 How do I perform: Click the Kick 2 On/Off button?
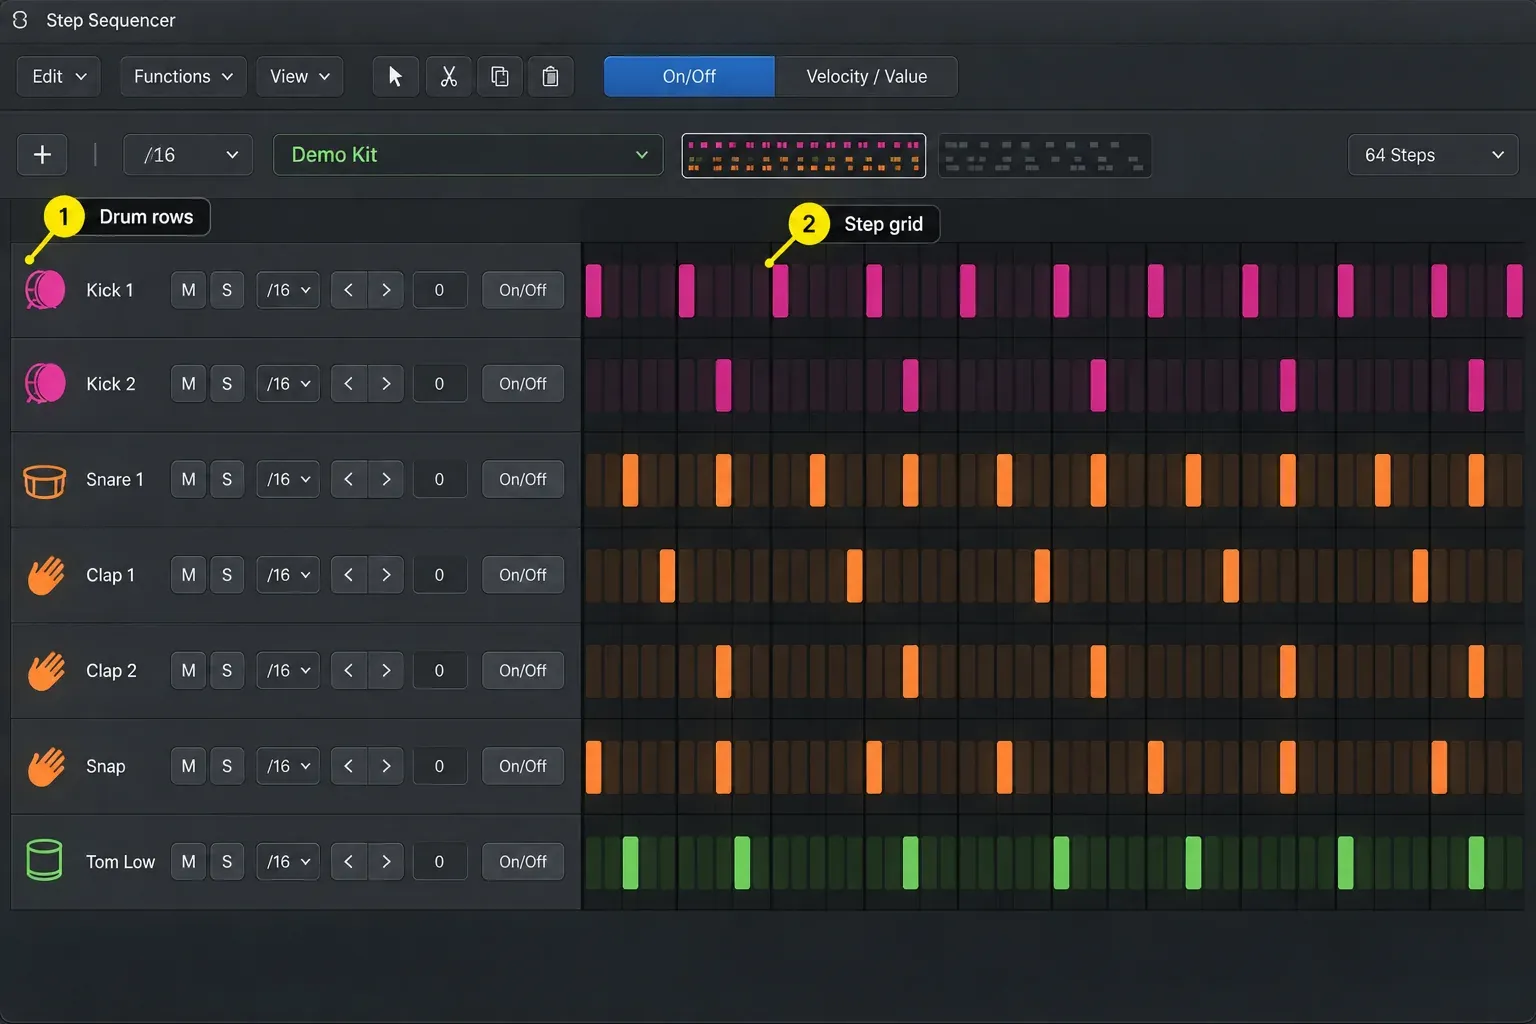(523, 383)
